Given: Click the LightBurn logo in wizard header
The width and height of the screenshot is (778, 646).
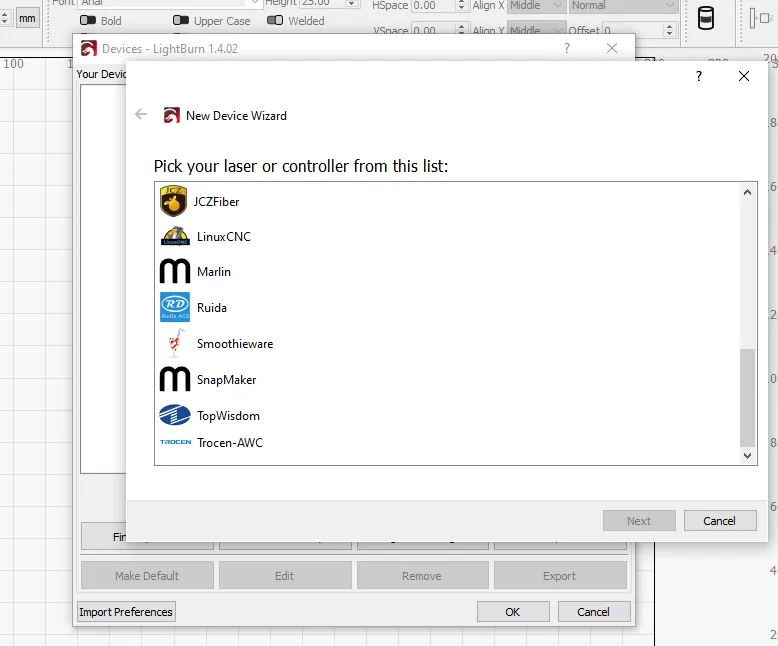Looking at the screenshot, I should 172,116.
